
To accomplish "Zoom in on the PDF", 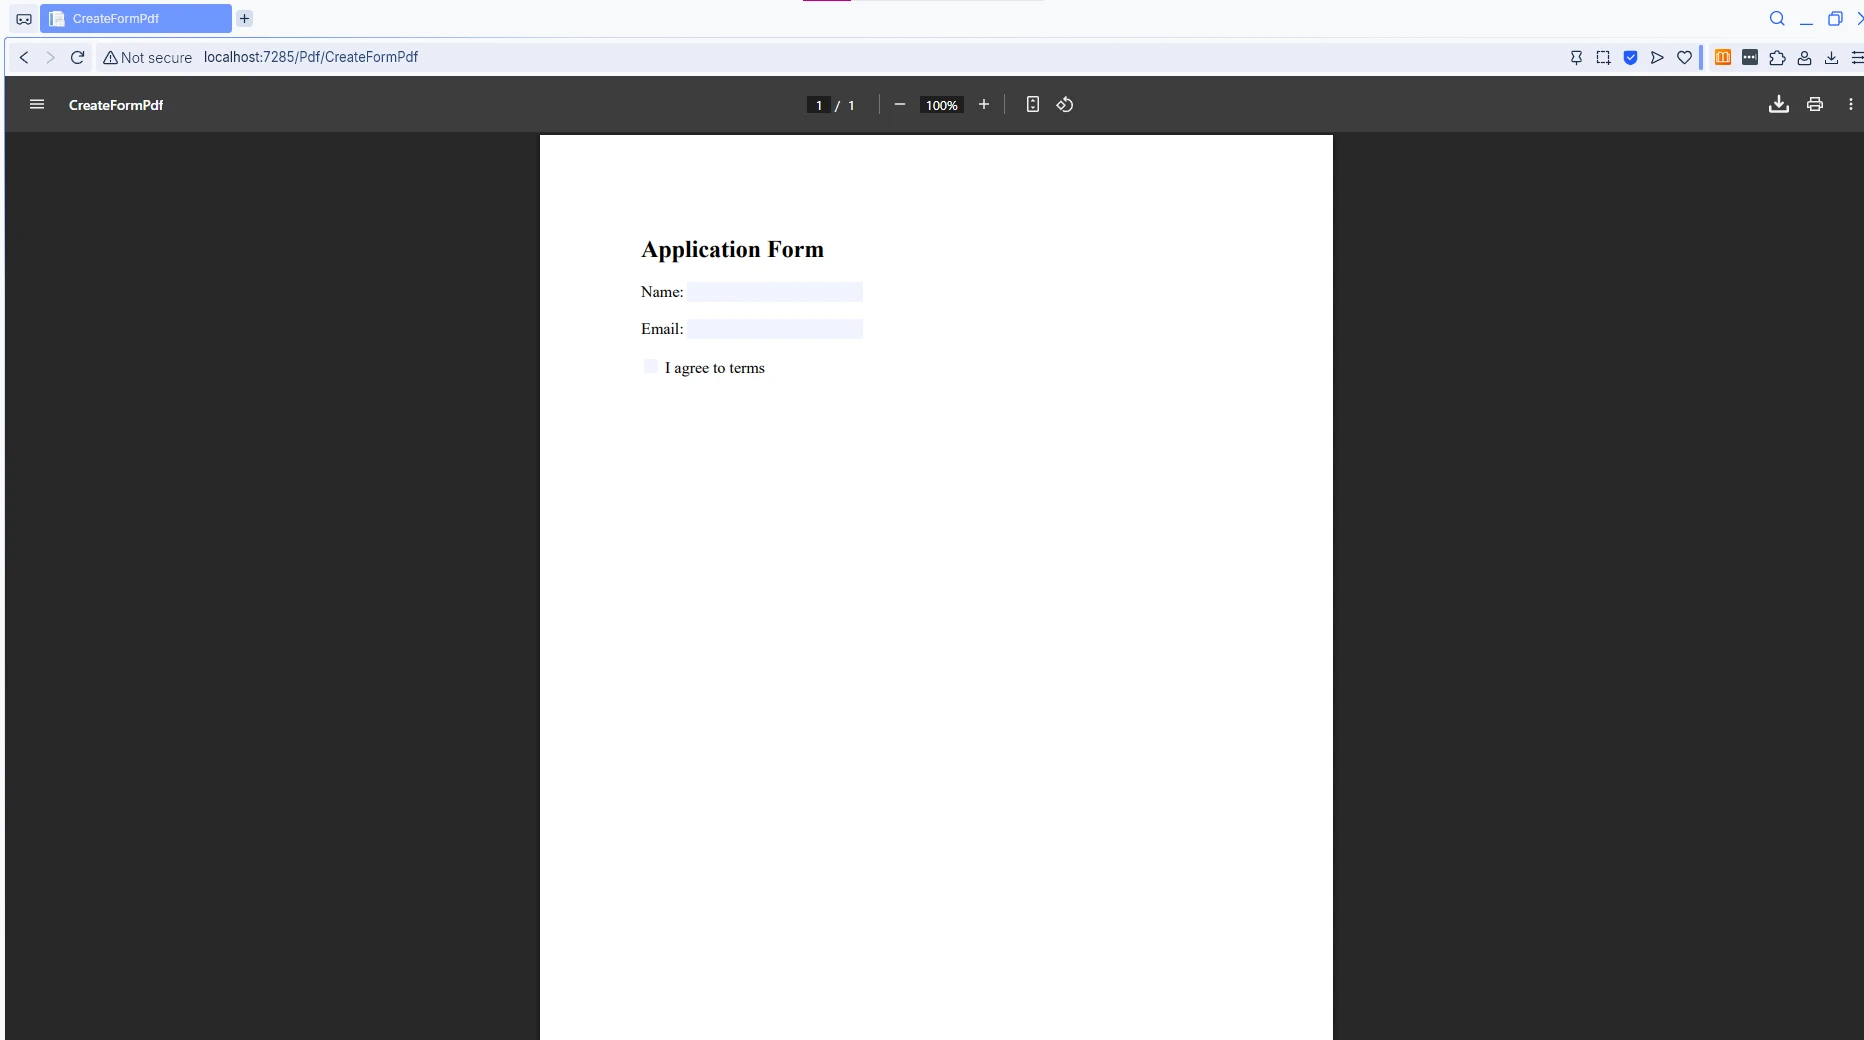I will pos(983,104).
